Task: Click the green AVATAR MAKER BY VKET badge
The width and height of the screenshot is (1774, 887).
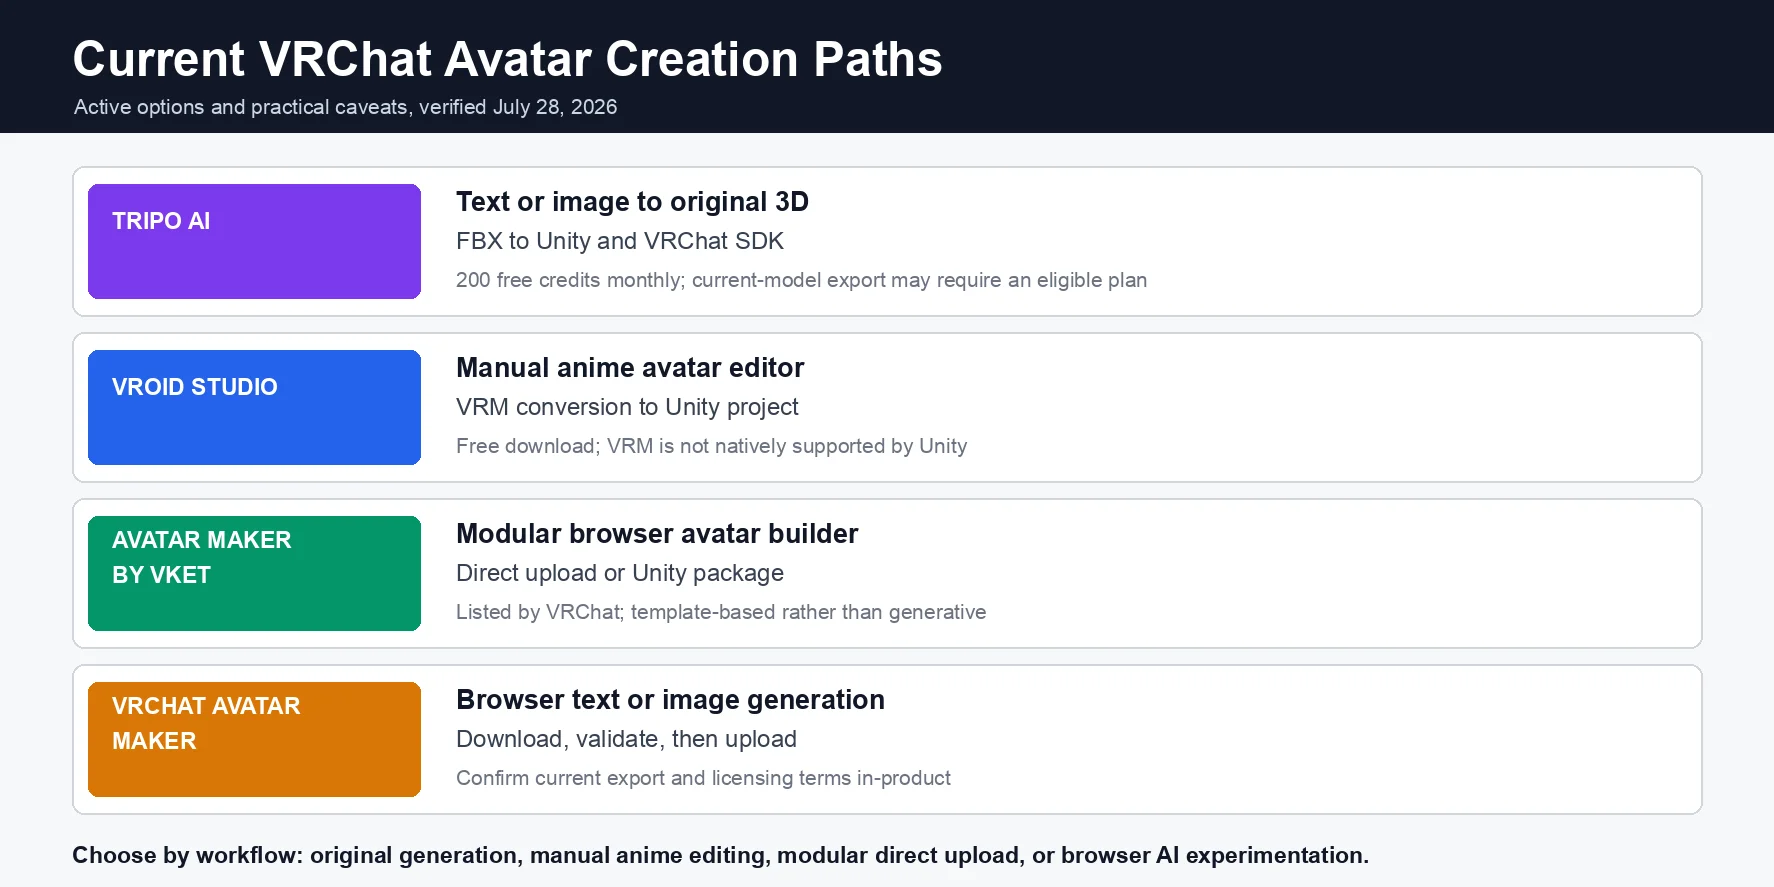Action: [x=254, y=573]
